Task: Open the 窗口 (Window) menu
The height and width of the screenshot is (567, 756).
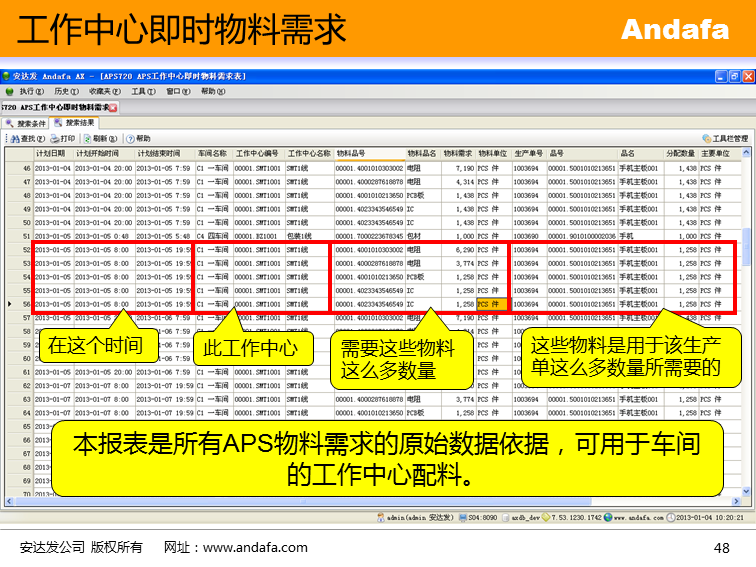Action: [176, 91]
